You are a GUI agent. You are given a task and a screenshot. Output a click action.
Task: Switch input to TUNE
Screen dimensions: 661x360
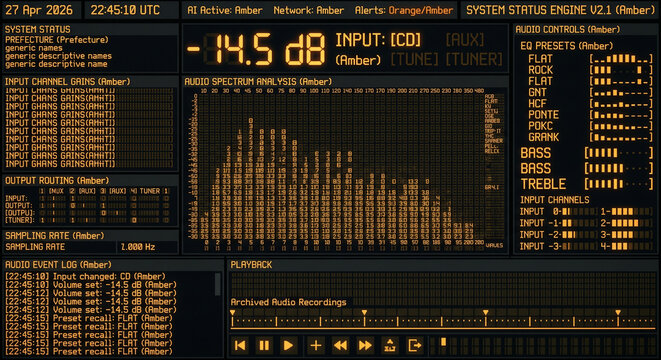pyautogui.click(x=414, y=59)
